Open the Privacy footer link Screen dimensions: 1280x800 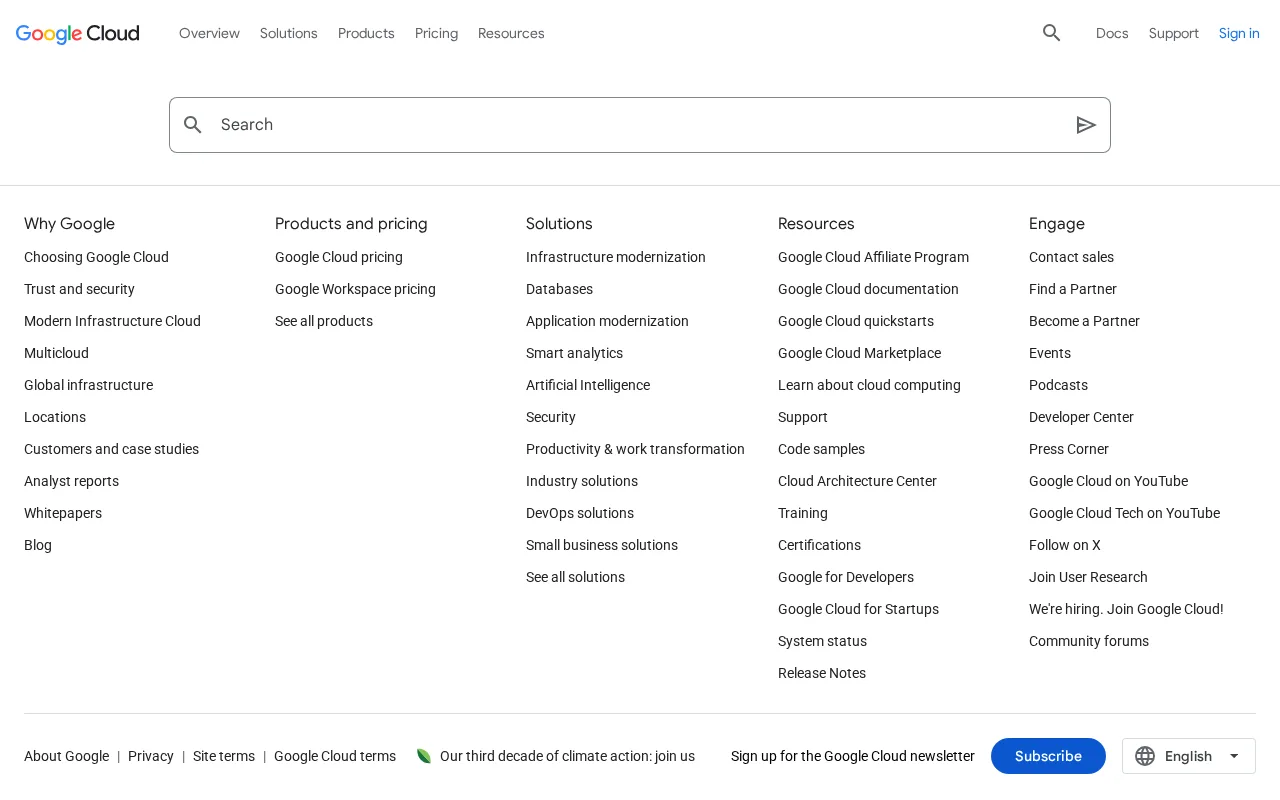click(151, 756)
